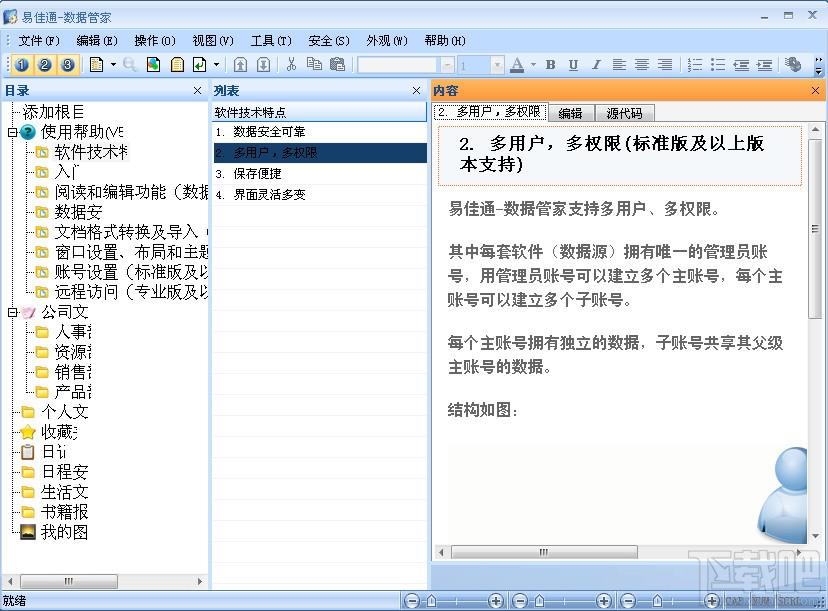Select list item 4. 界面灵活多变
This screenshot has height=611, width=828.
pyautogui.click(x=319, y=195)
